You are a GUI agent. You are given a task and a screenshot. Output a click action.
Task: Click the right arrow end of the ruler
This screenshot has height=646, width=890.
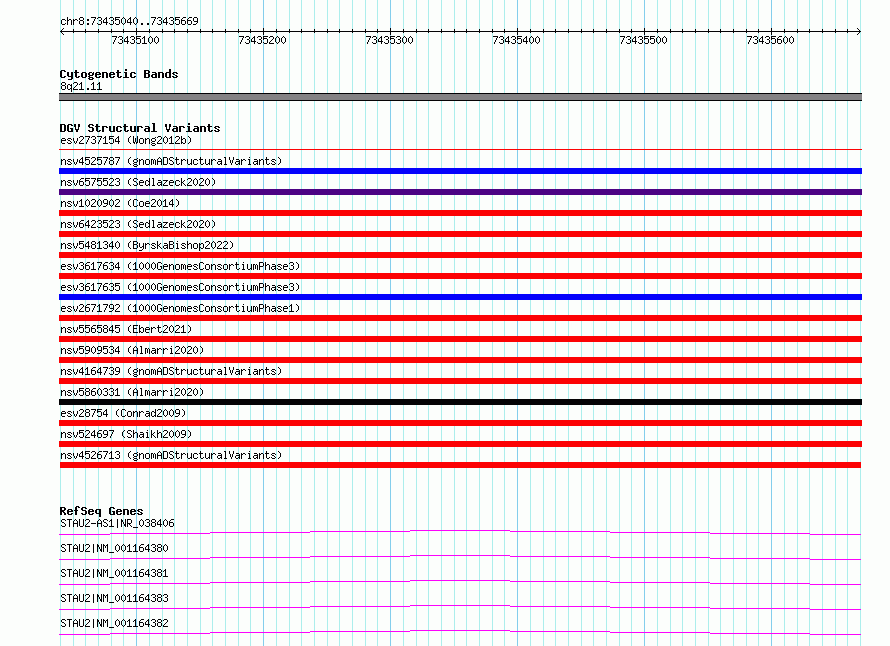pos(859,31)
